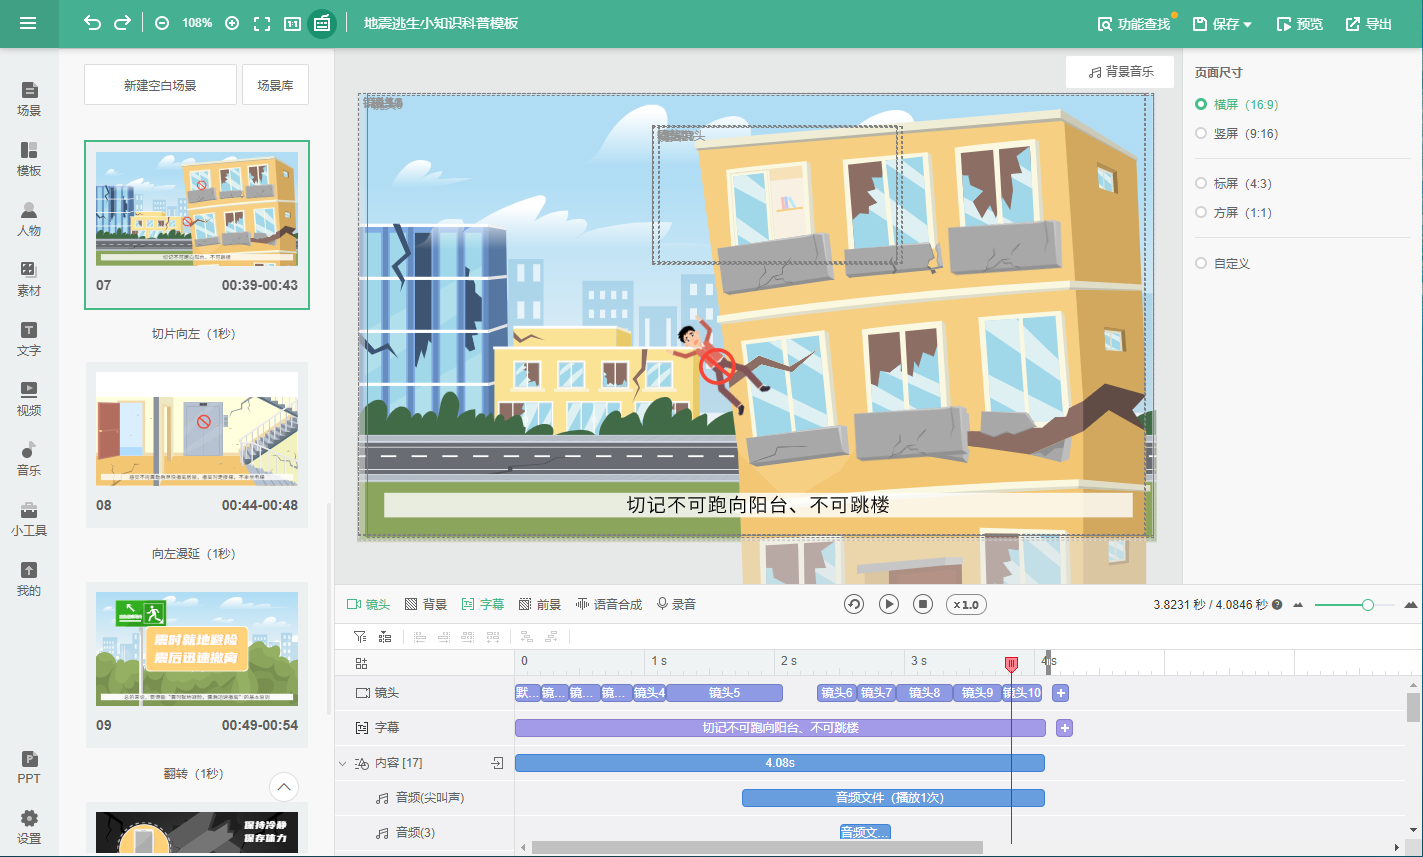Click scroll-to-top chevron in scene list
The width and height of the screenshot is (1423, 857).
pos(284,787)
